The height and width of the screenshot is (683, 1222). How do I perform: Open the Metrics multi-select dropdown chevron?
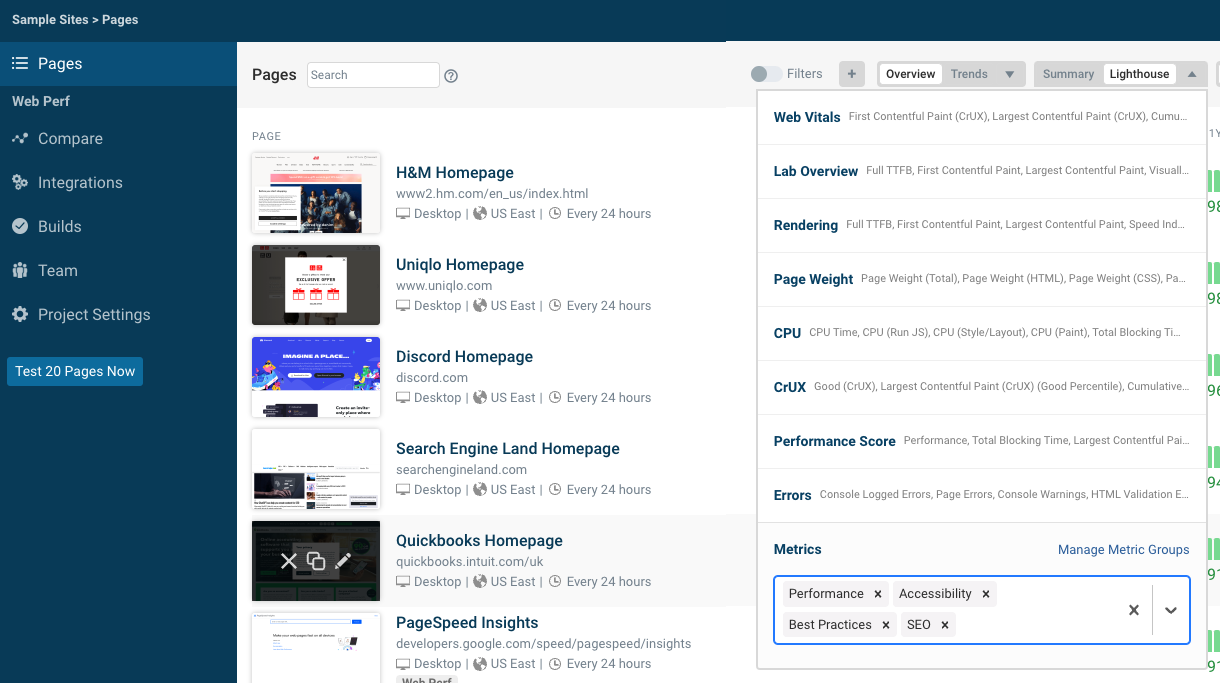tap(1171, 610)
